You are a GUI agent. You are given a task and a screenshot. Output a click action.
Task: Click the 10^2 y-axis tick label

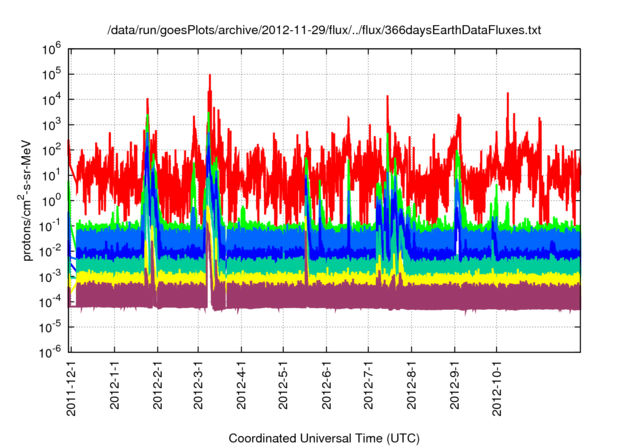(51, 150)
